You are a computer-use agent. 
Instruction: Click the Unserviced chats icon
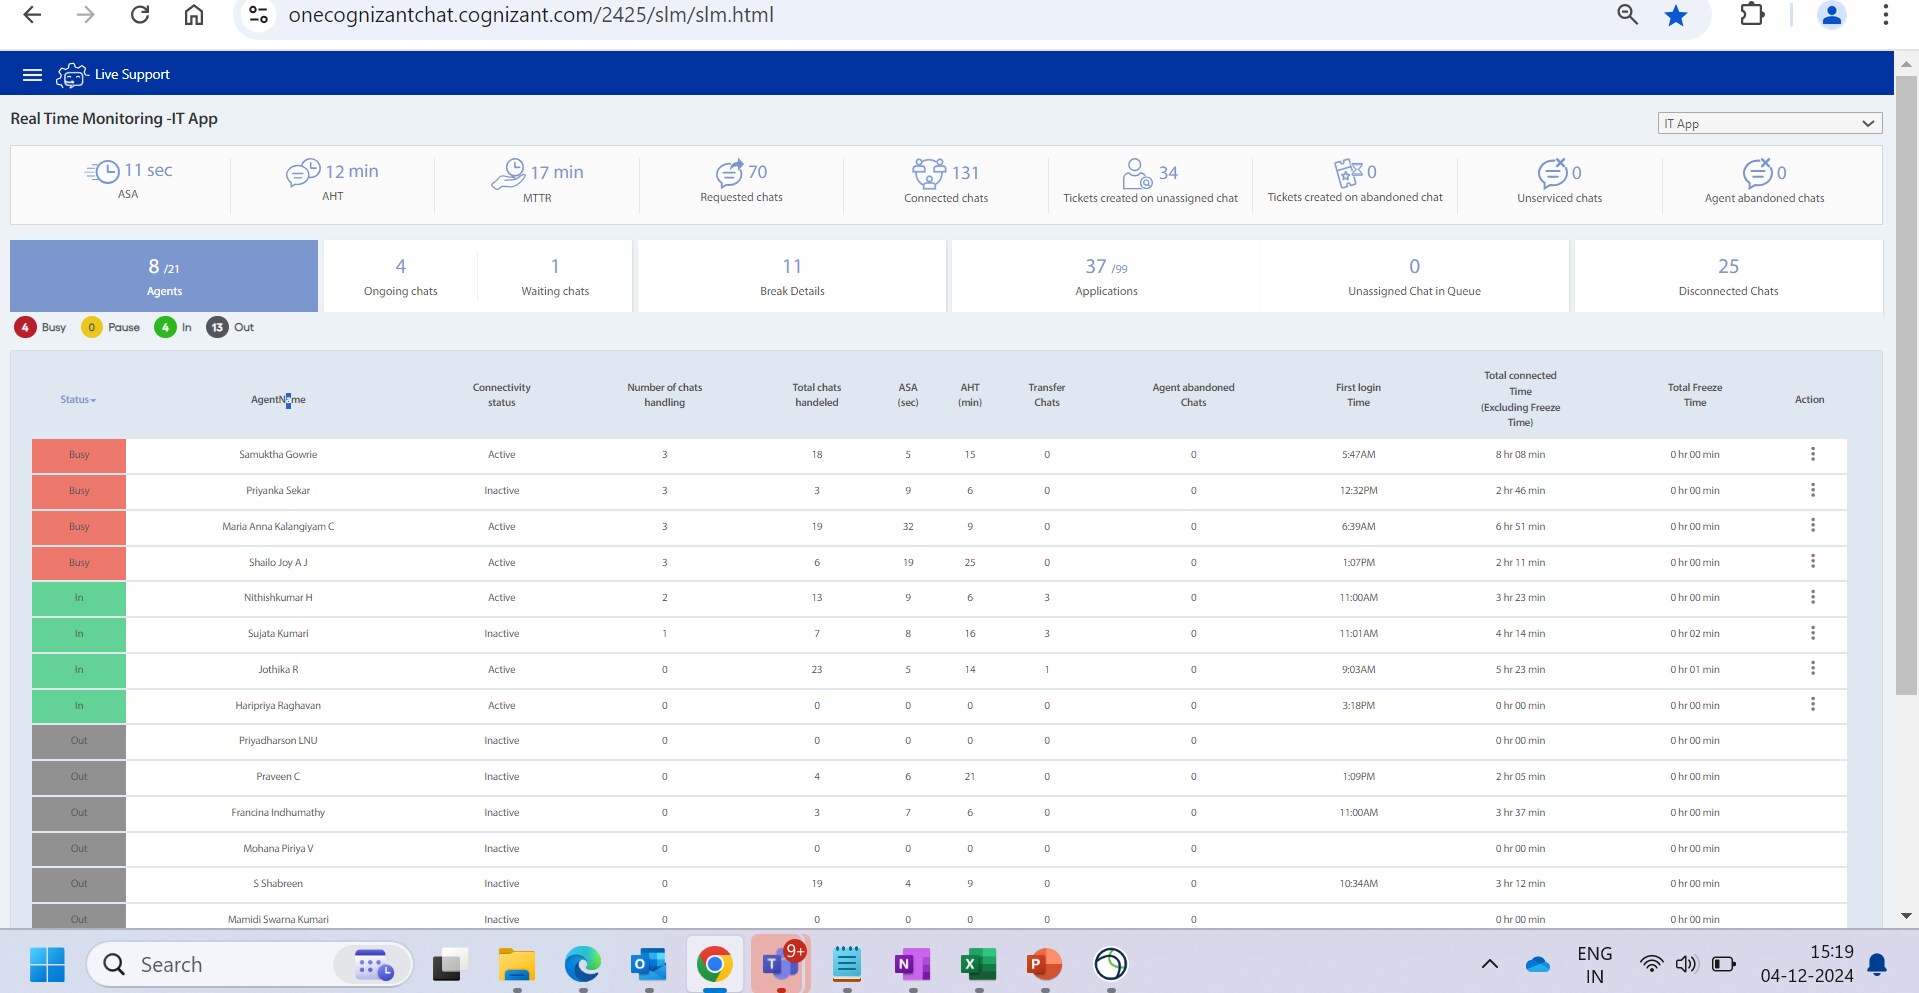[1553, 173]
